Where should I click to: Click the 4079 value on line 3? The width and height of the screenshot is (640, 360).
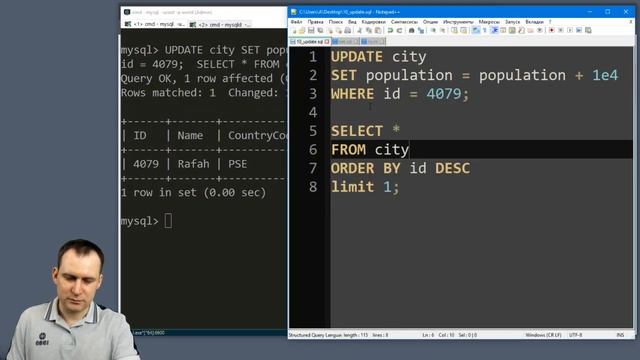click(x=444, y=94)
